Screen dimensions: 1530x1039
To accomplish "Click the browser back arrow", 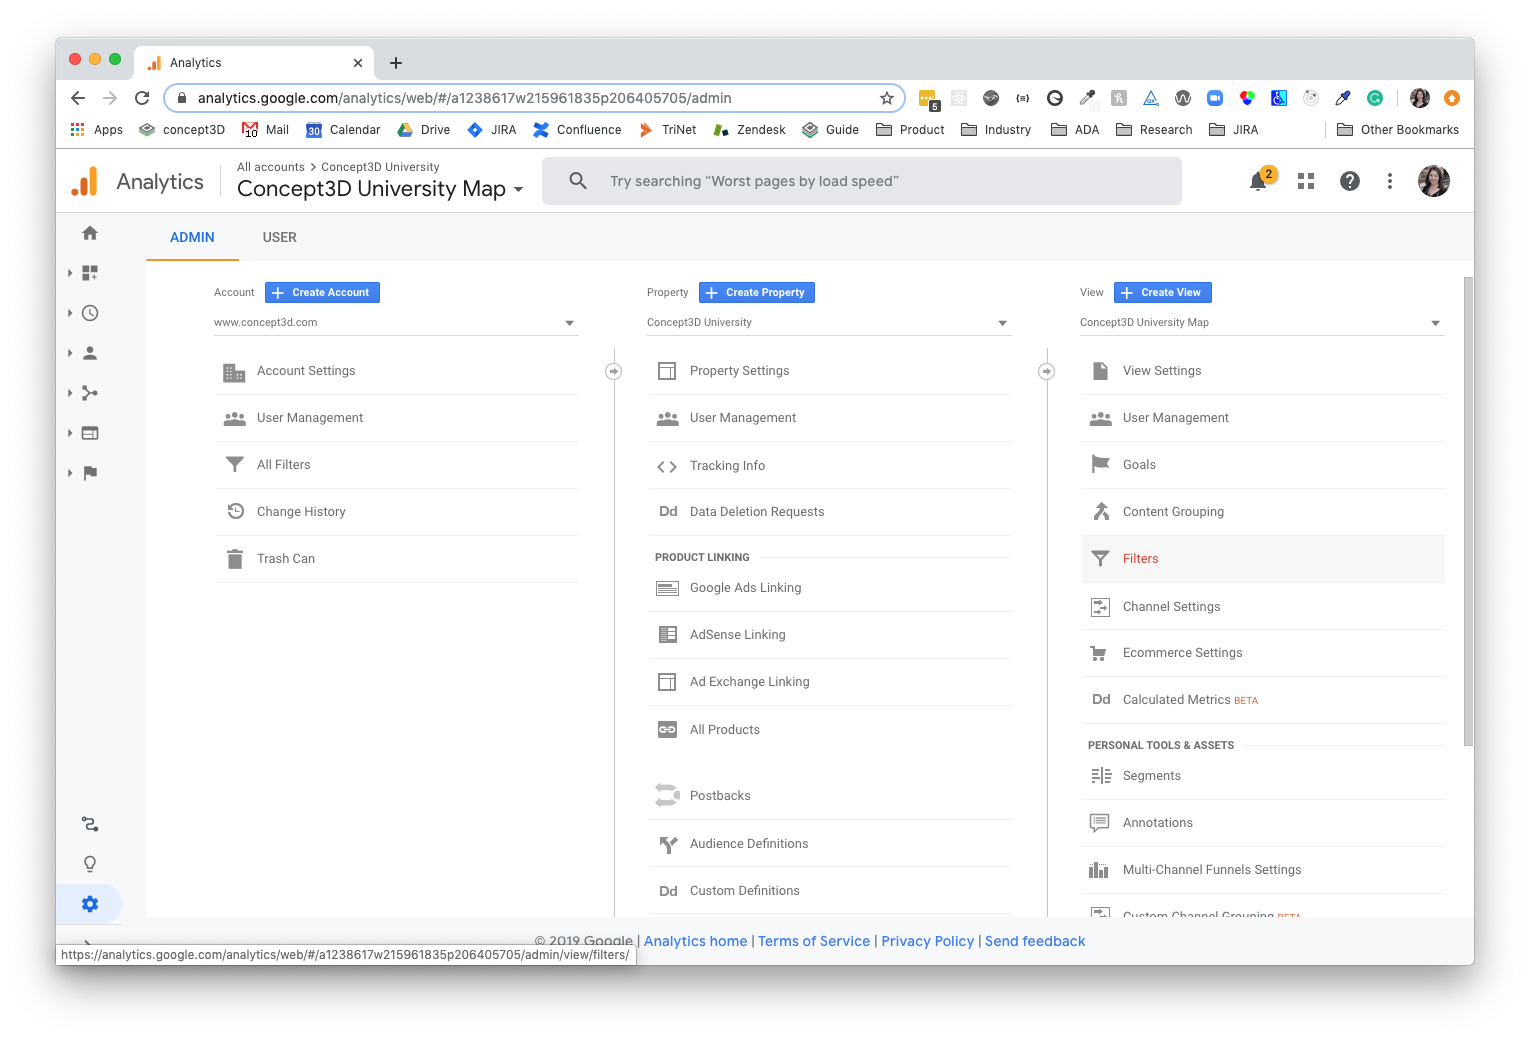I will [x=78, y=98].
